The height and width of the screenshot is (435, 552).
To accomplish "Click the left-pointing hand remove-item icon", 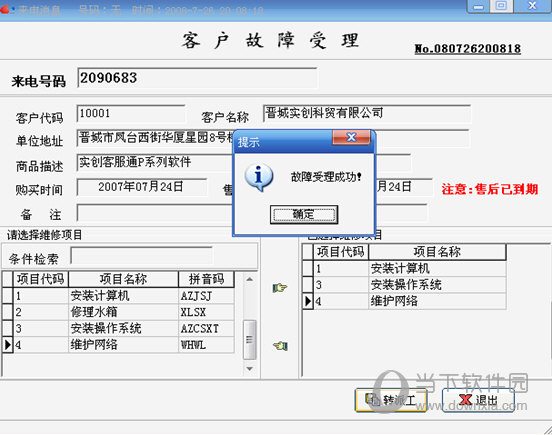I will (280, 346).
